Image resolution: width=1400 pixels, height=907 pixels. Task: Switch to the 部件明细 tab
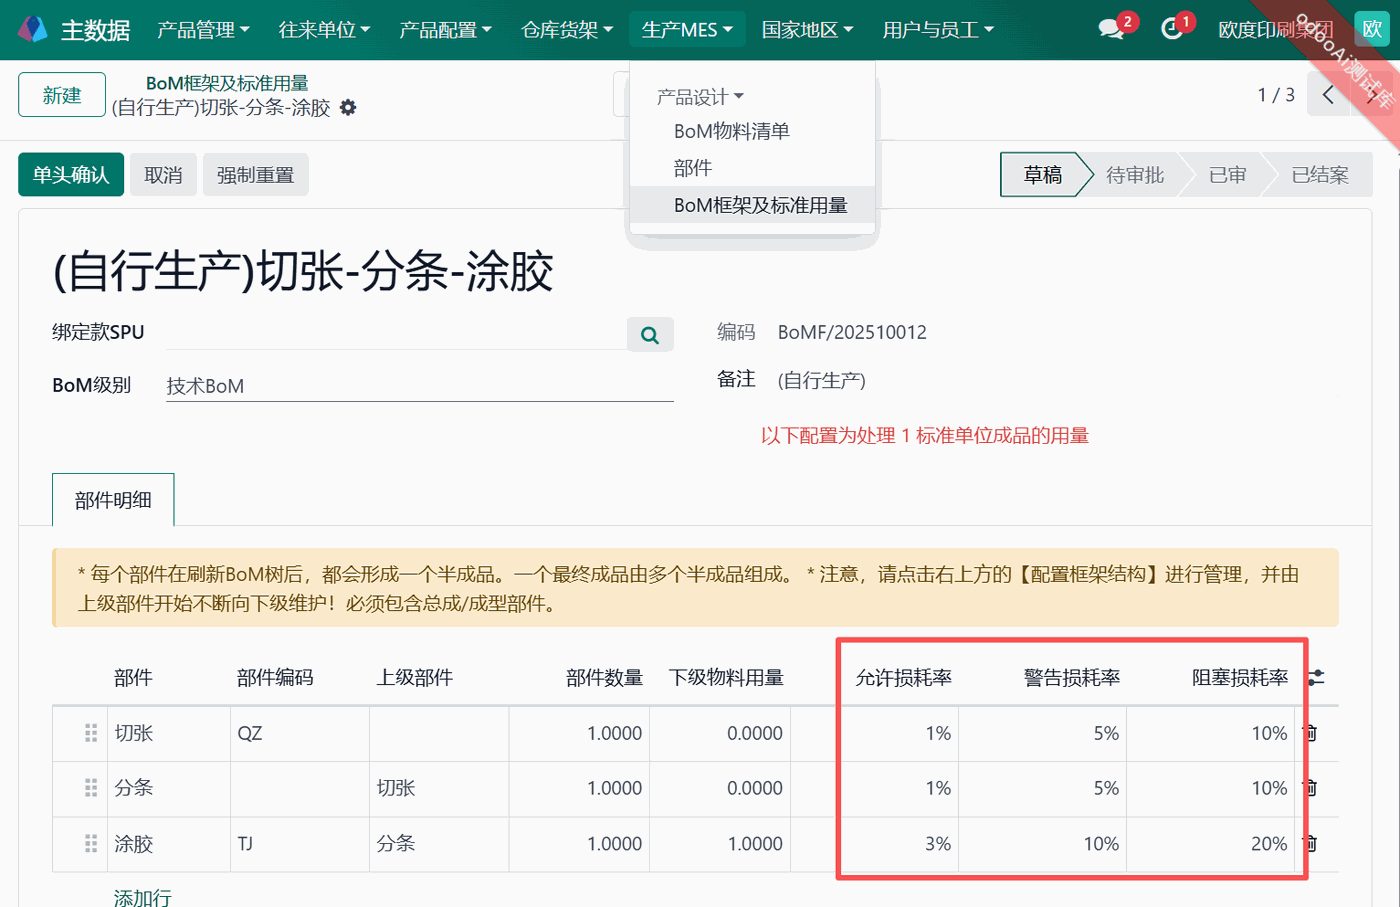[x=113, y=499]
